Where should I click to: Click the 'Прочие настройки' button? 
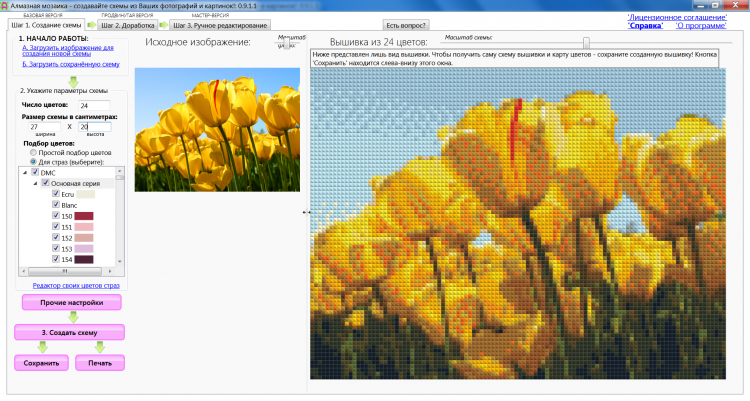pos(72,302)
